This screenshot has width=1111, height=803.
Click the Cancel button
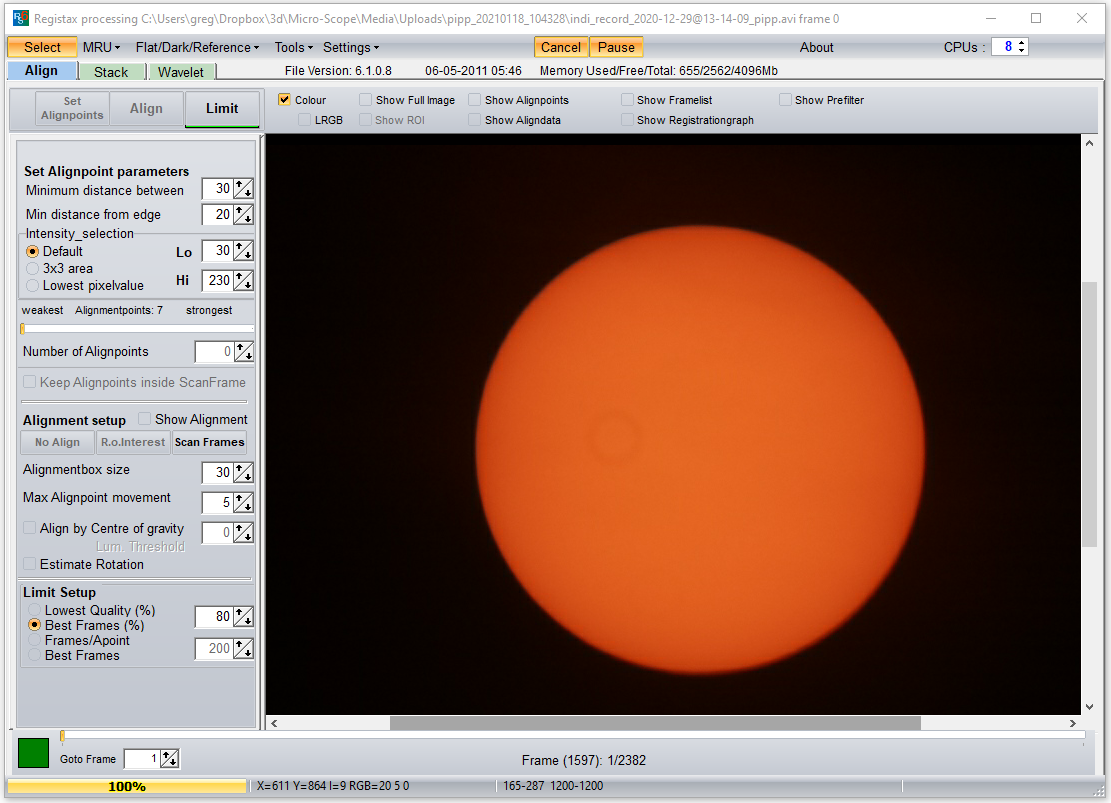click(x=560, y=47)
